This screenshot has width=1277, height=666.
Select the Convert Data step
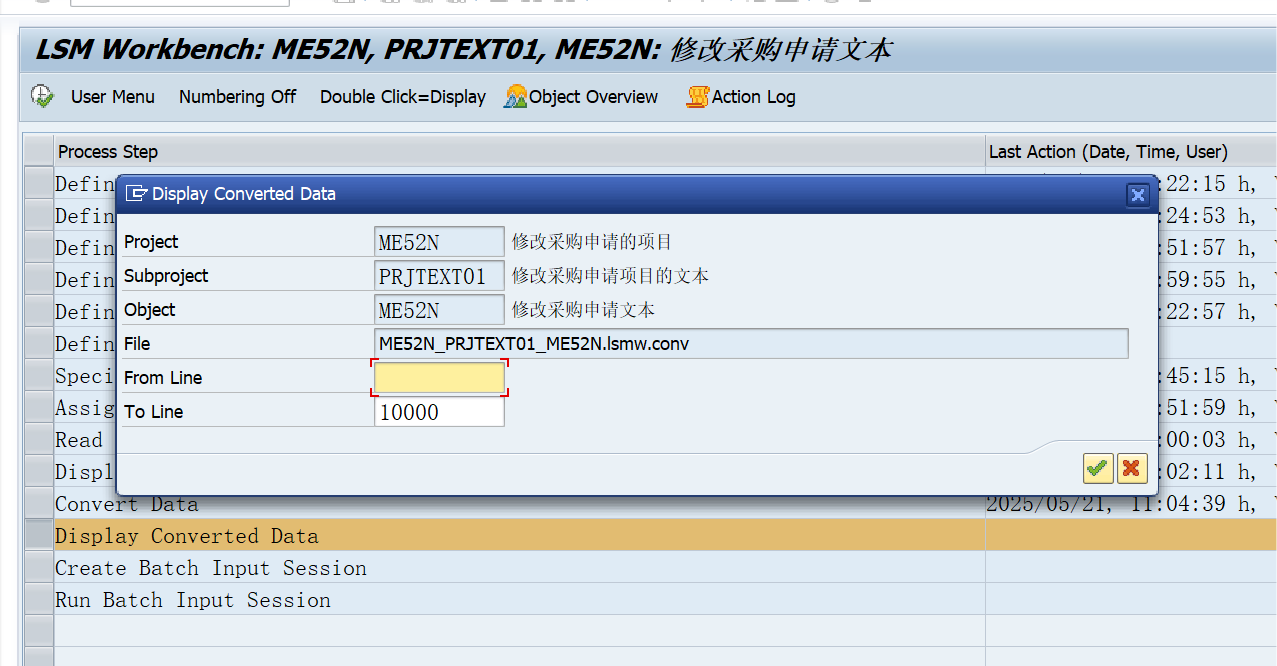pyautogui.click(x=519, y=506)
